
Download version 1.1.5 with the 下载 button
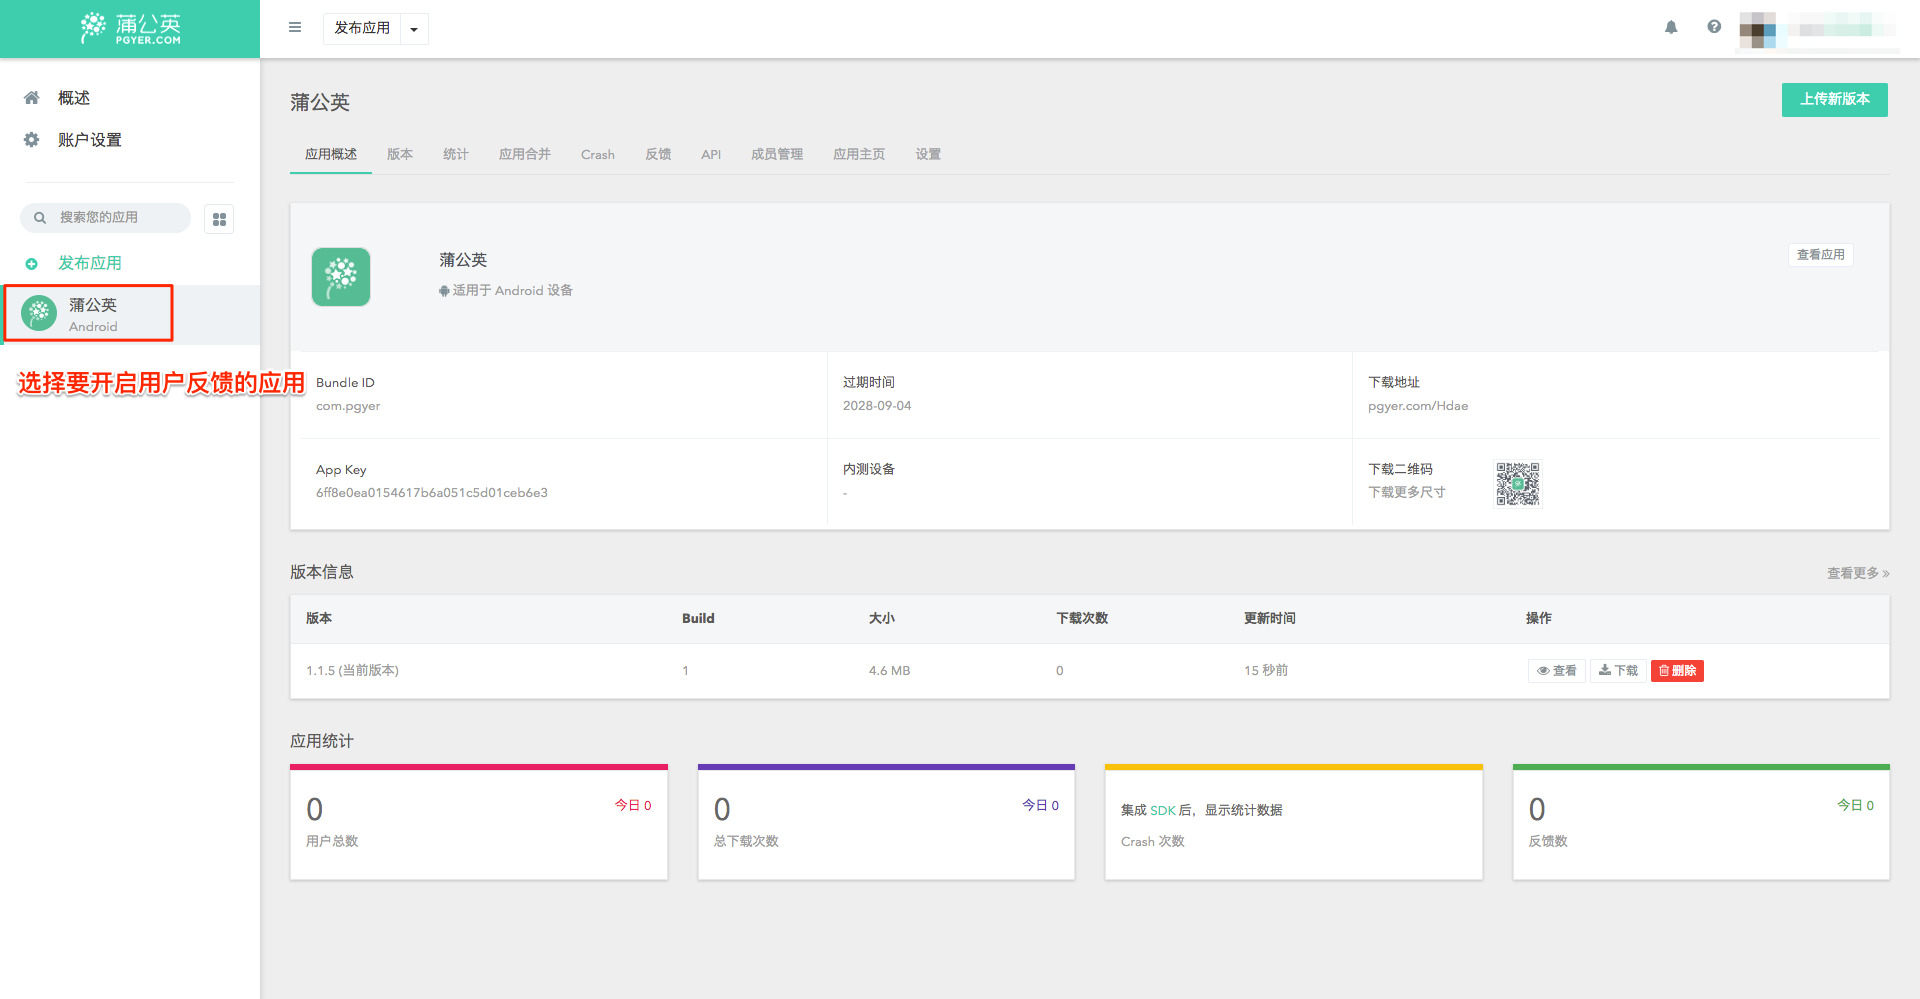(x=1618, y=671)
